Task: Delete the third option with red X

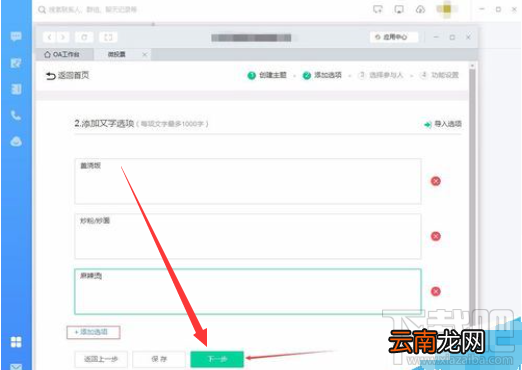Action: 436,291
